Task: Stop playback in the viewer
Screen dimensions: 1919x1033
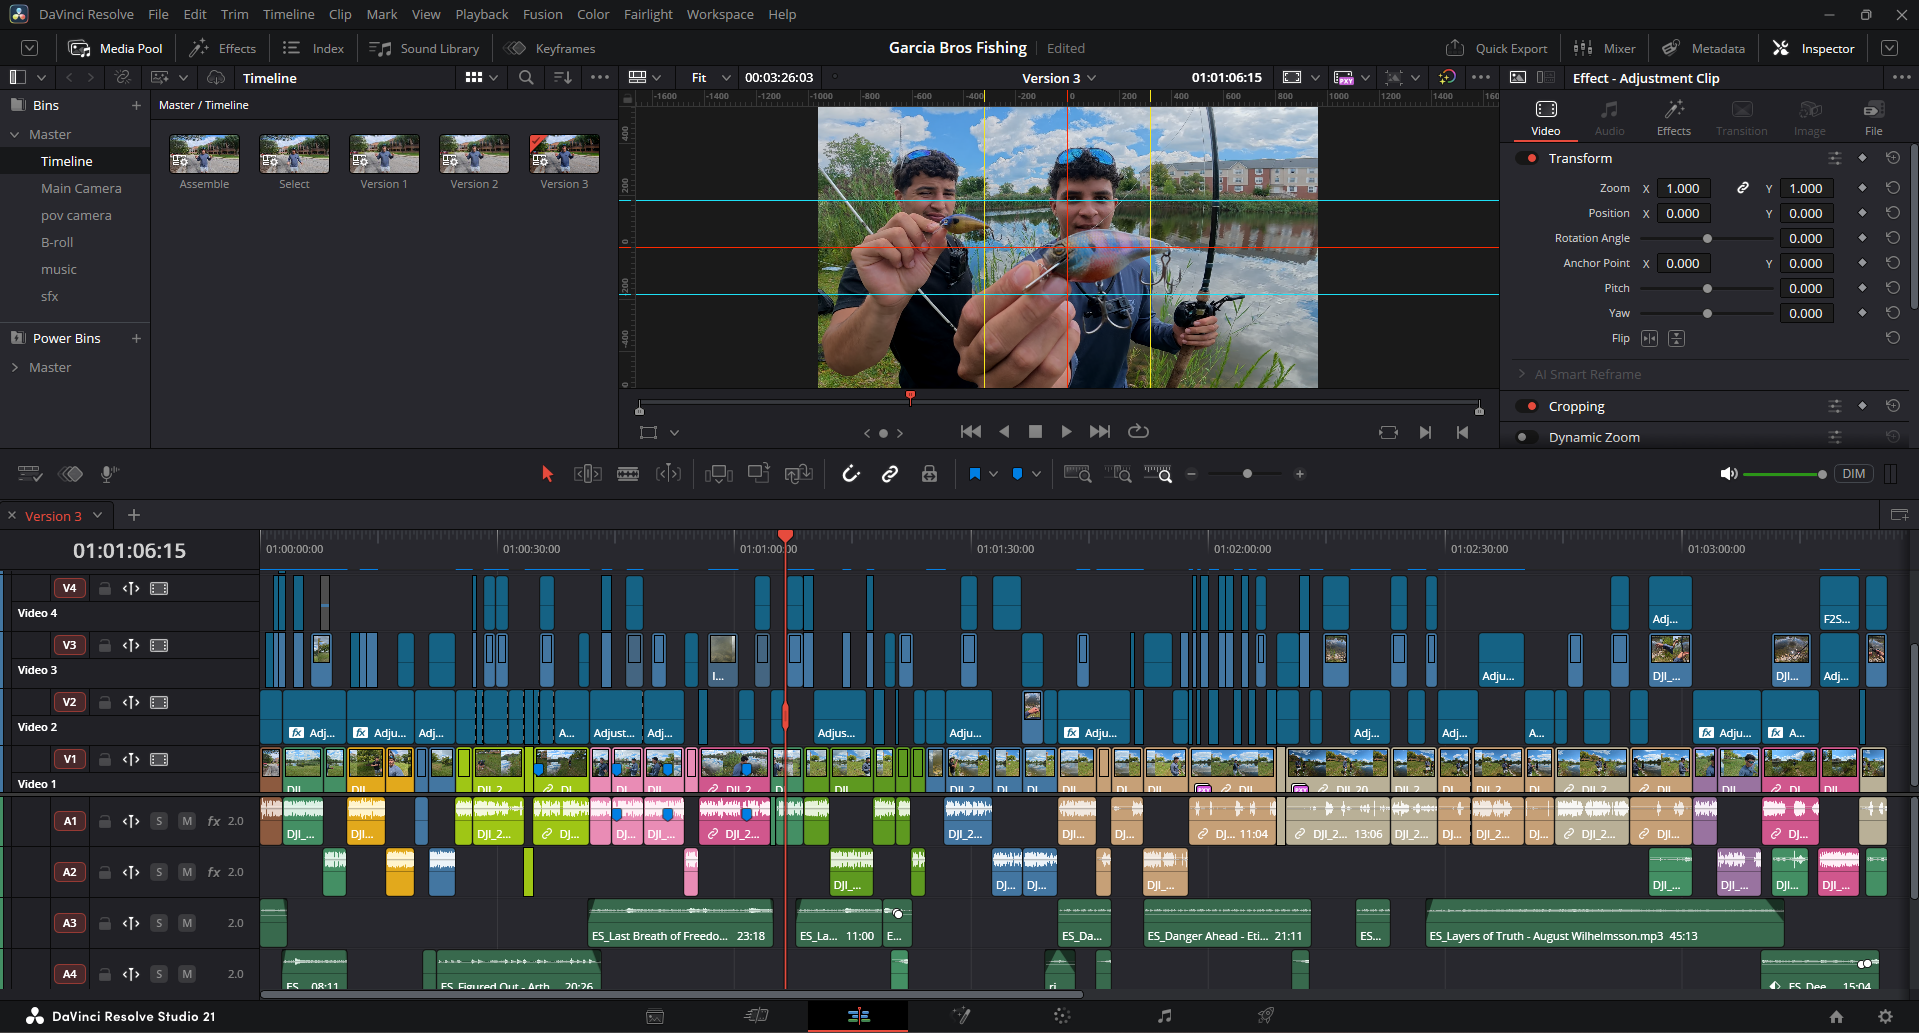Action: pyautogui.click(x=1035, y=431)
